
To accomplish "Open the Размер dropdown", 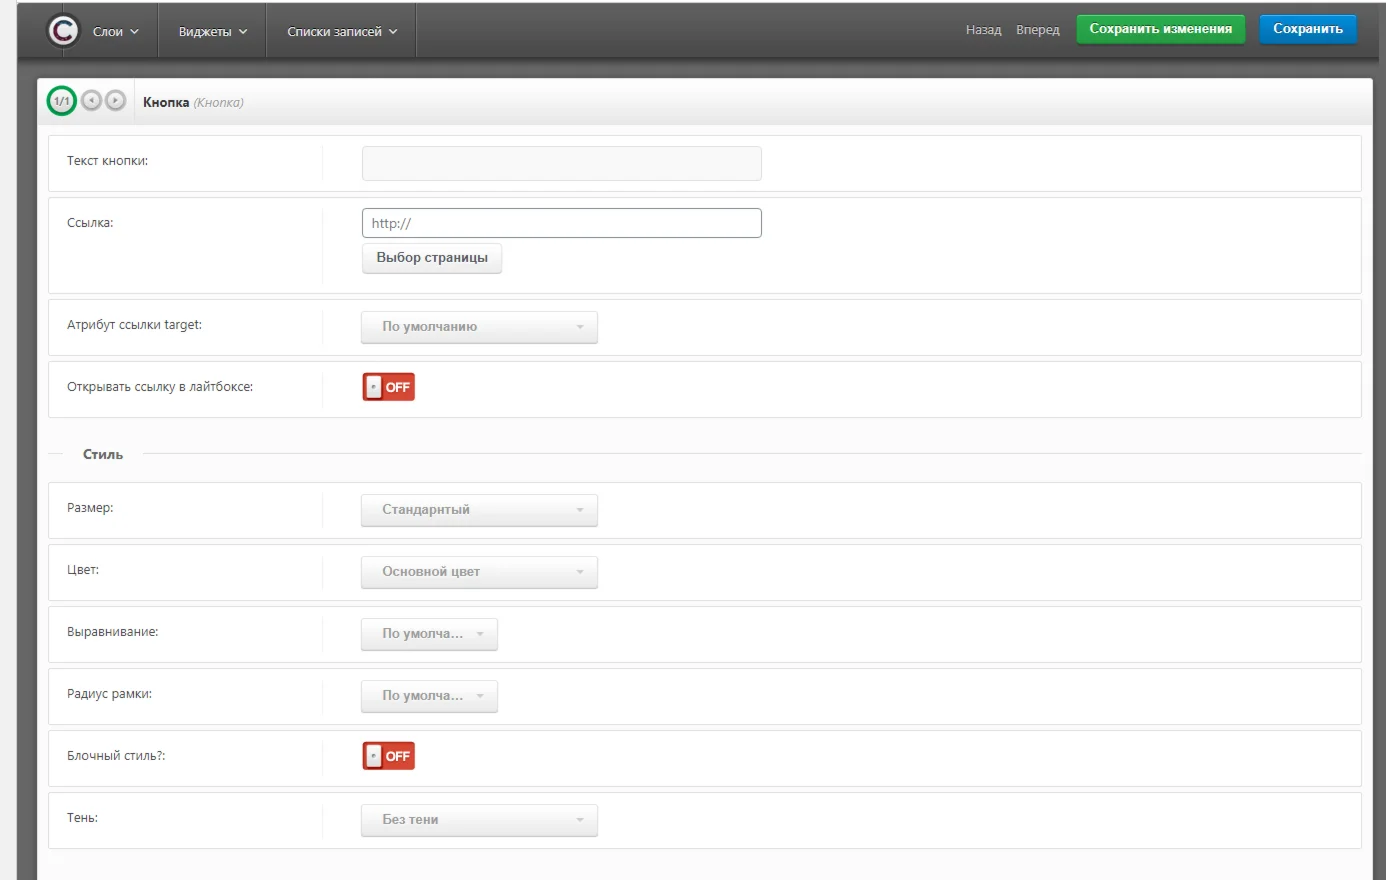I will coord(479,510).
